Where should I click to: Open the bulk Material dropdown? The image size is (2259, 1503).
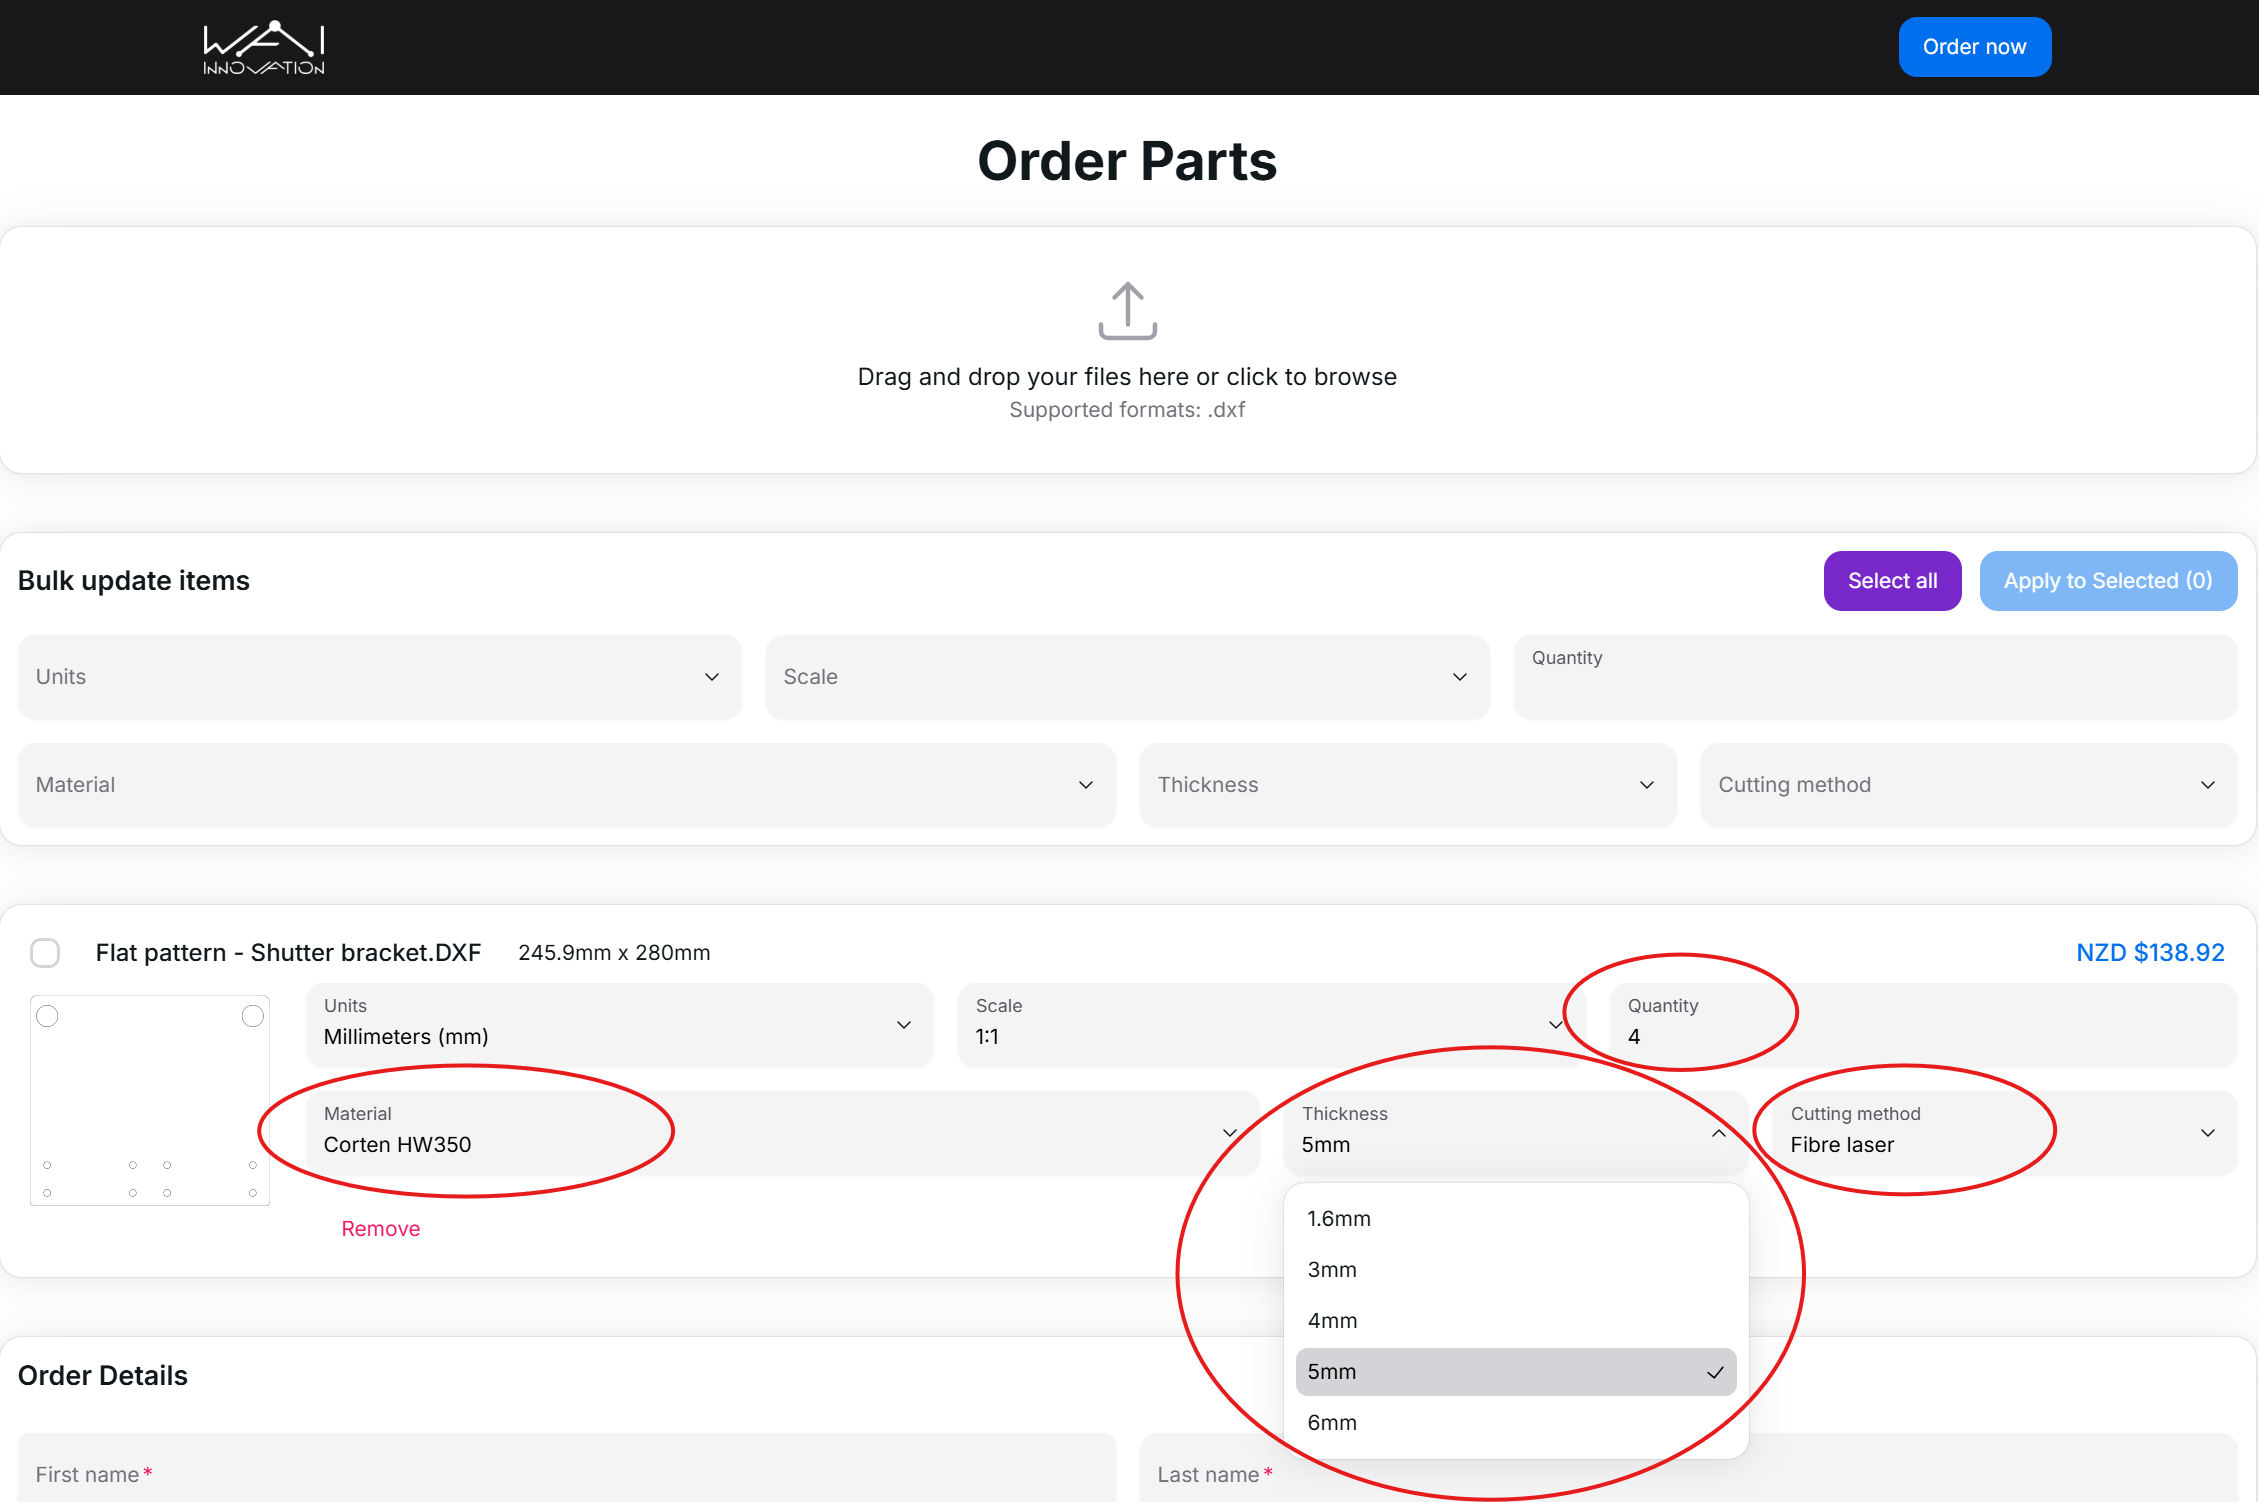click(x=565, y=785)
